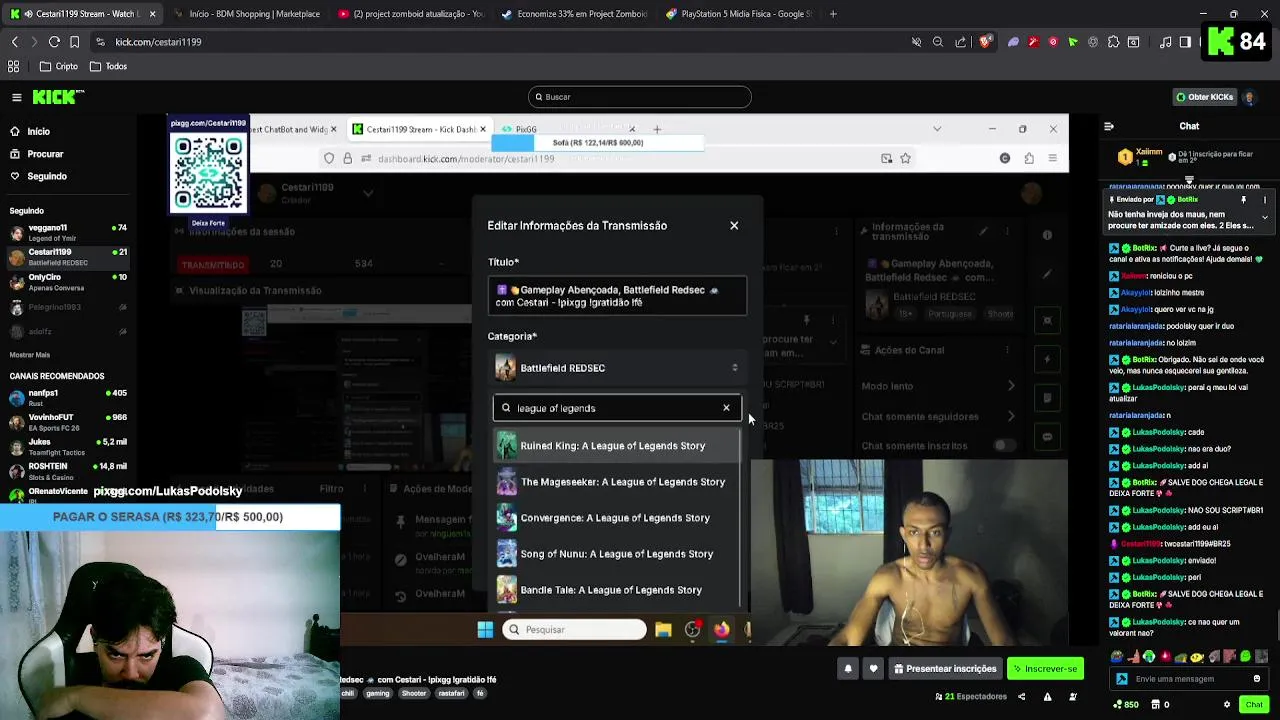Open chat settings gear icon

[x=1227, y=705]
